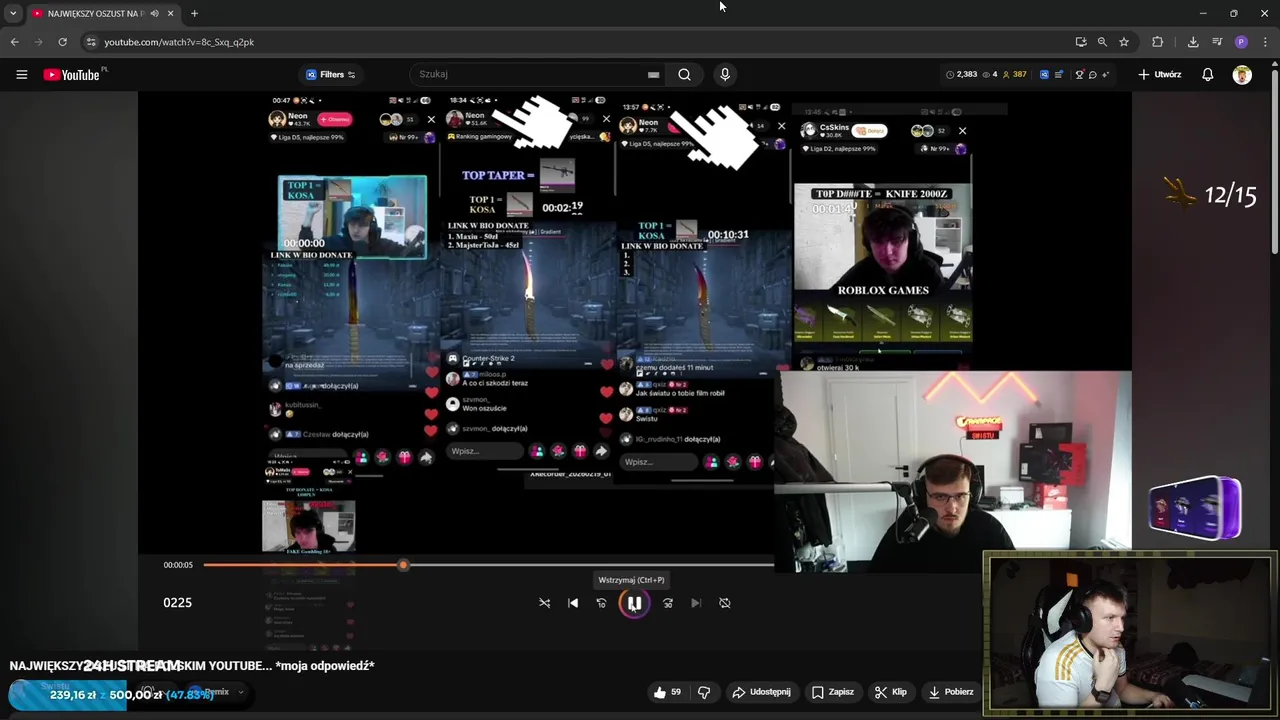The height and width of the screenshot is (720, 1280).
Task: Click the magnifier search button
Action: (x=684, y=74)
